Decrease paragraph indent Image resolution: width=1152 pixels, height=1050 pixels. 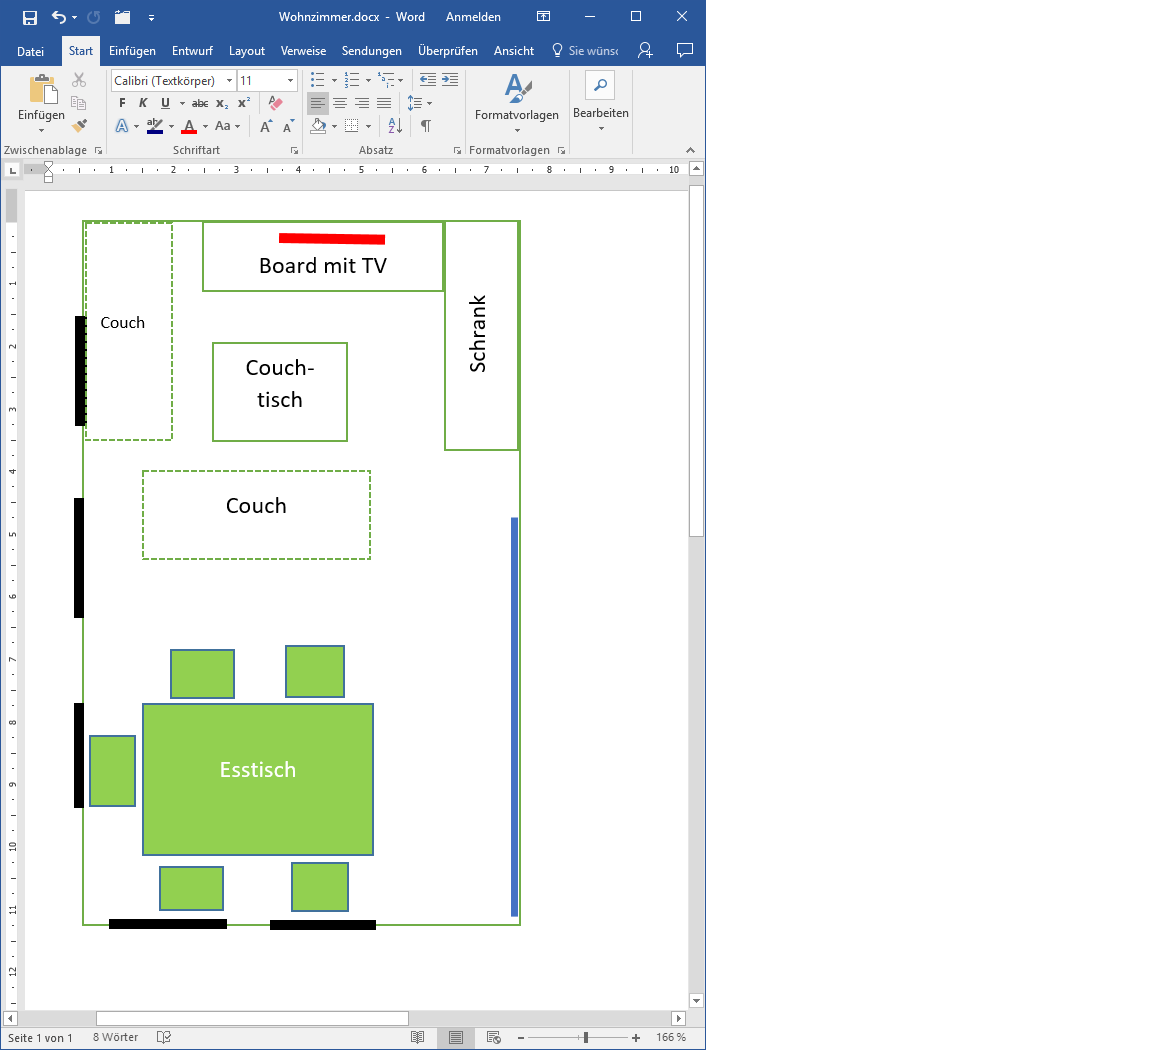click(428, 80)
